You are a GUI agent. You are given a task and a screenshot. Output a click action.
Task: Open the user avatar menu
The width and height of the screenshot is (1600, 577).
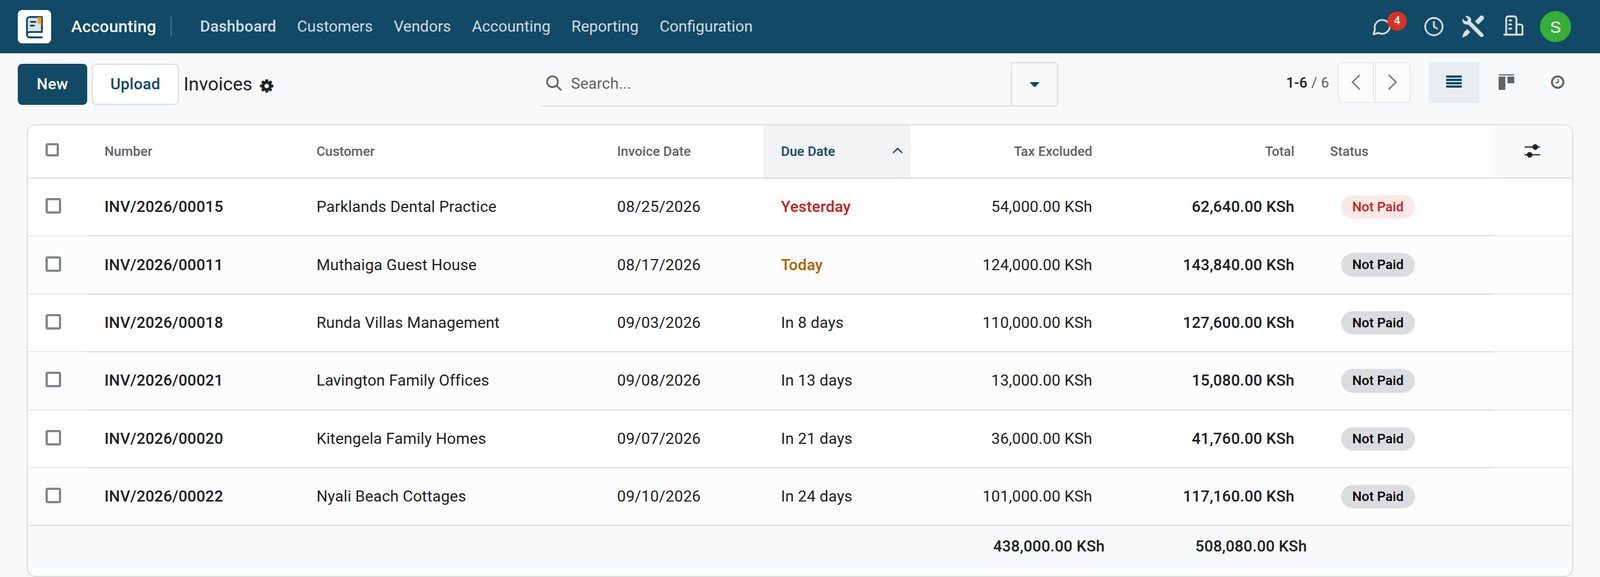[x=1555, y=27]
